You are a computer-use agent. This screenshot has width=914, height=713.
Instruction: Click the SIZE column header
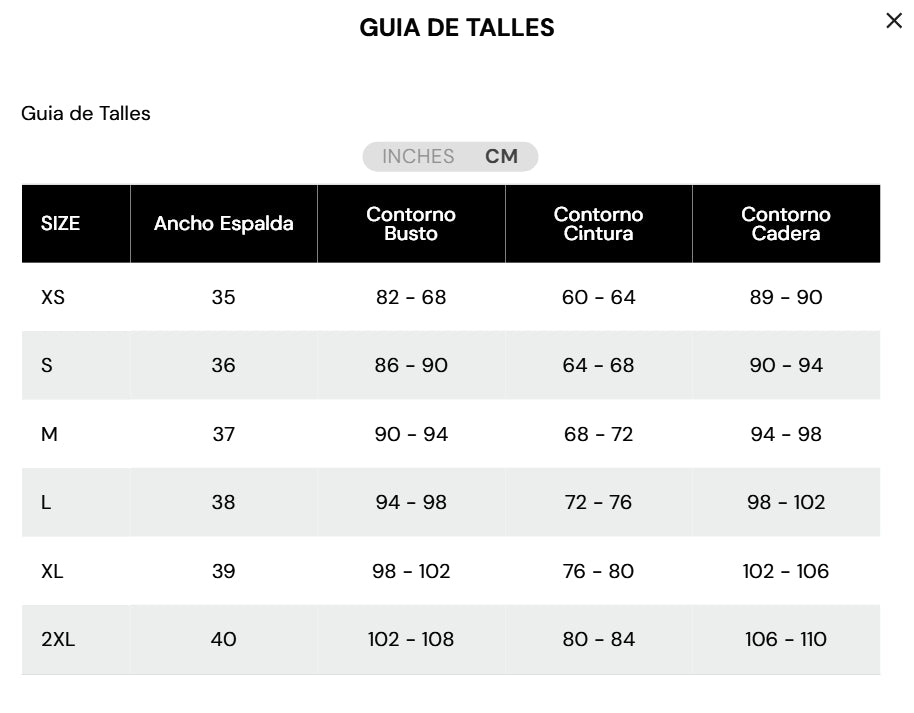pyautogui.click(x=60, y=224)
